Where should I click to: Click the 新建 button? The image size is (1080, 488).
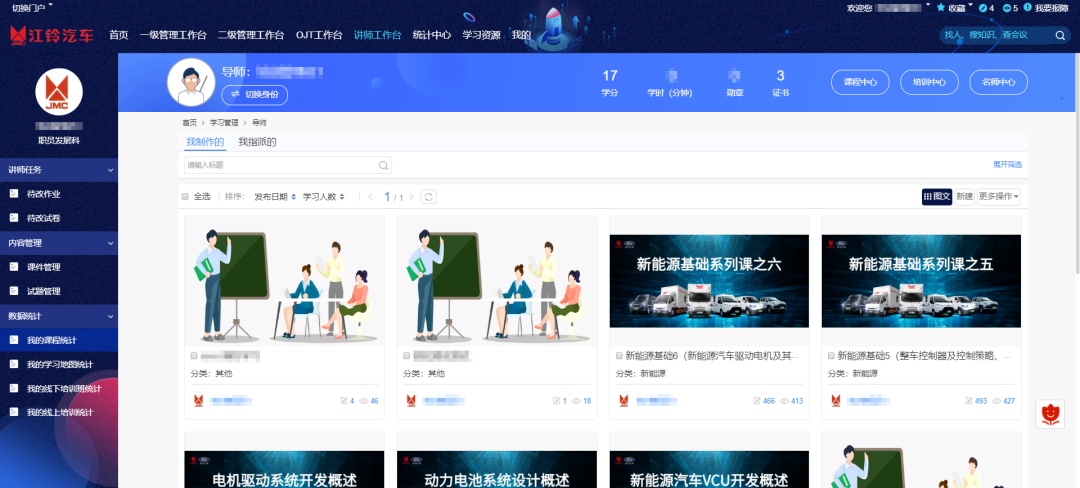click(964, 197)
